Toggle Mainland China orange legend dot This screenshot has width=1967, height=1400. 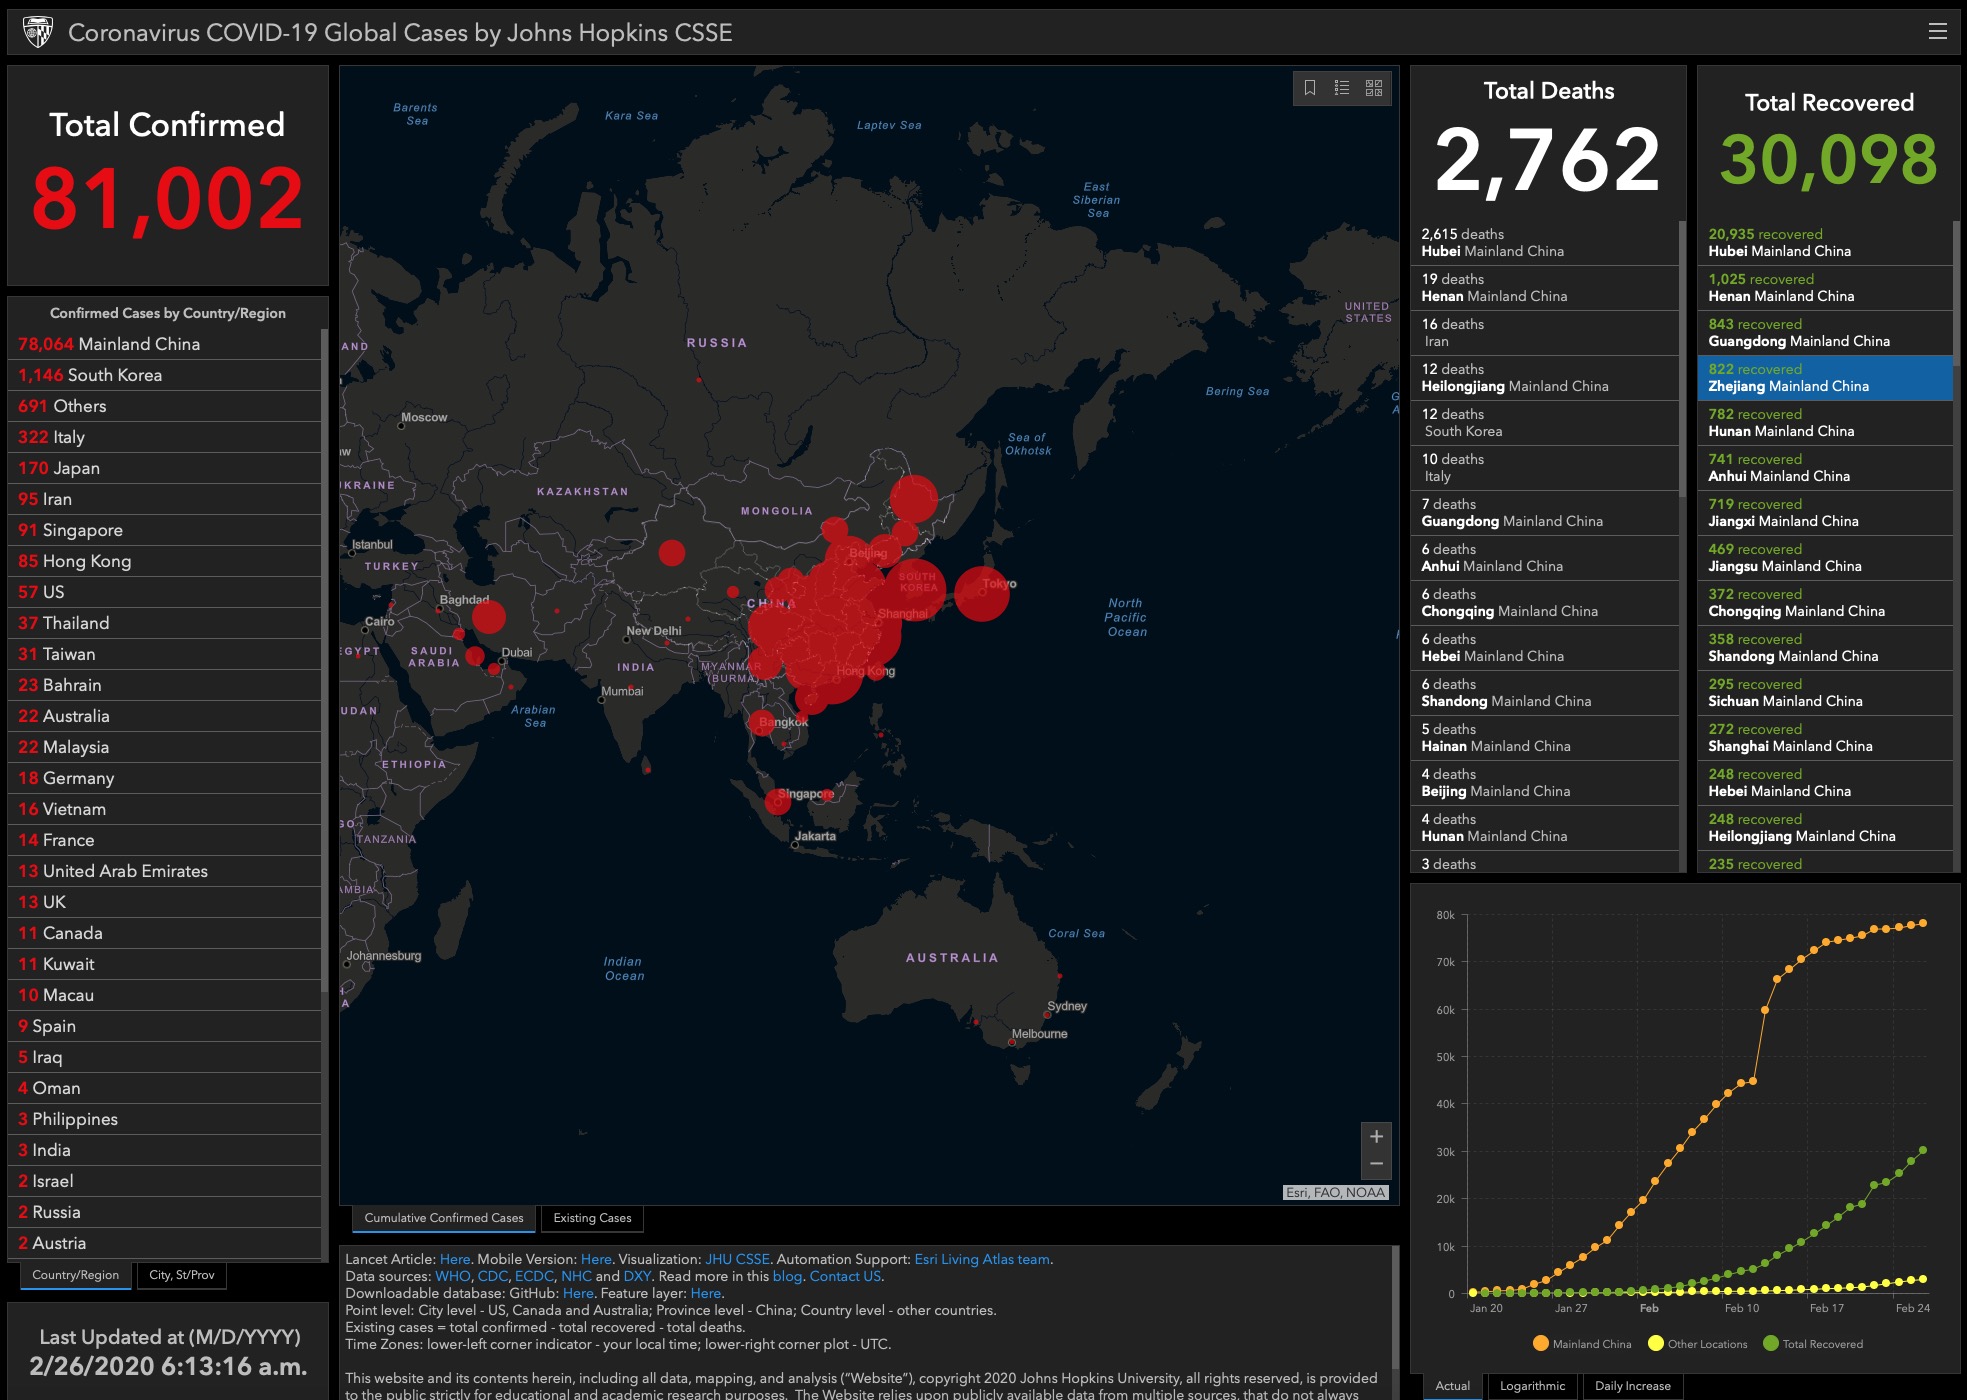click(x=1540, y=1343)
